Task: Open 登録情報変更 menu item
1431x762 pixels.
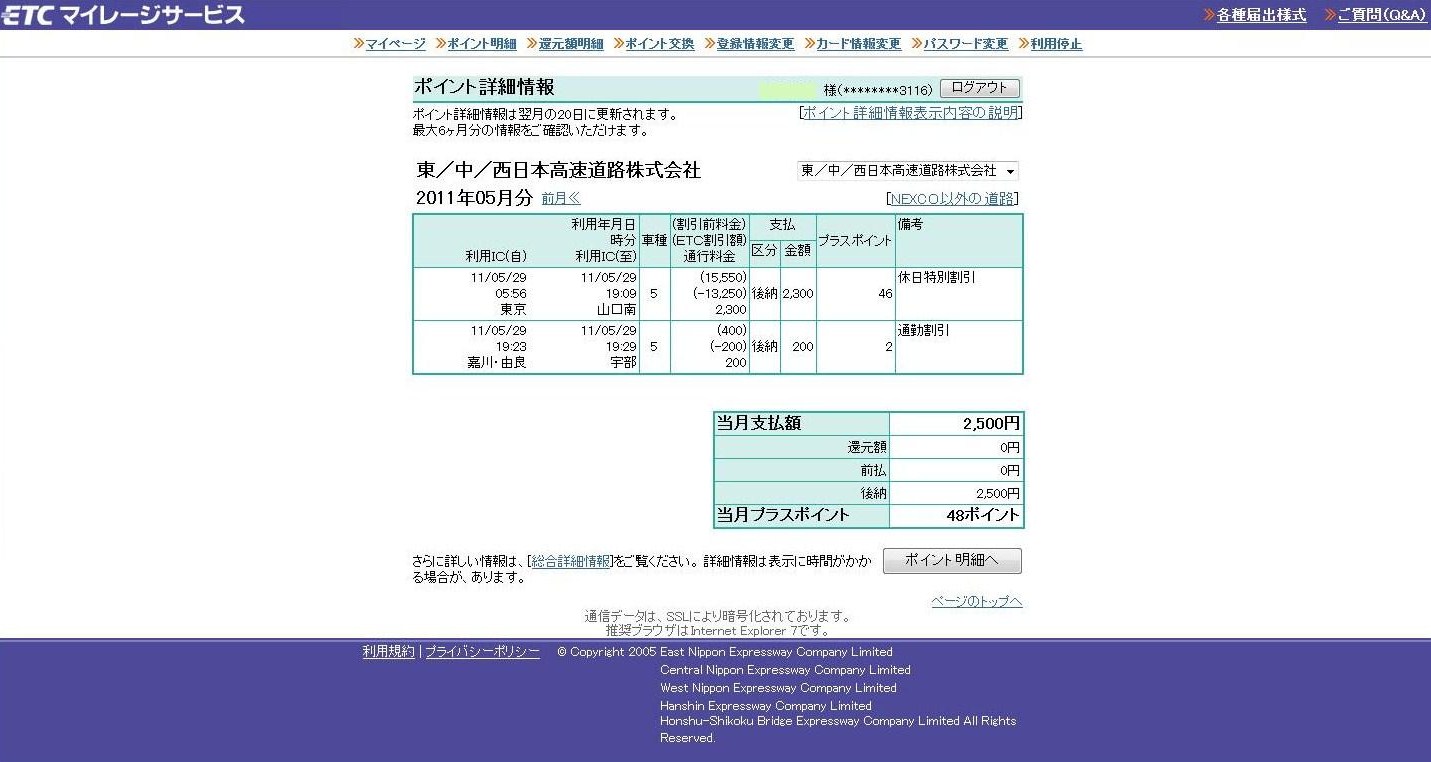Action: click(755, 44)
